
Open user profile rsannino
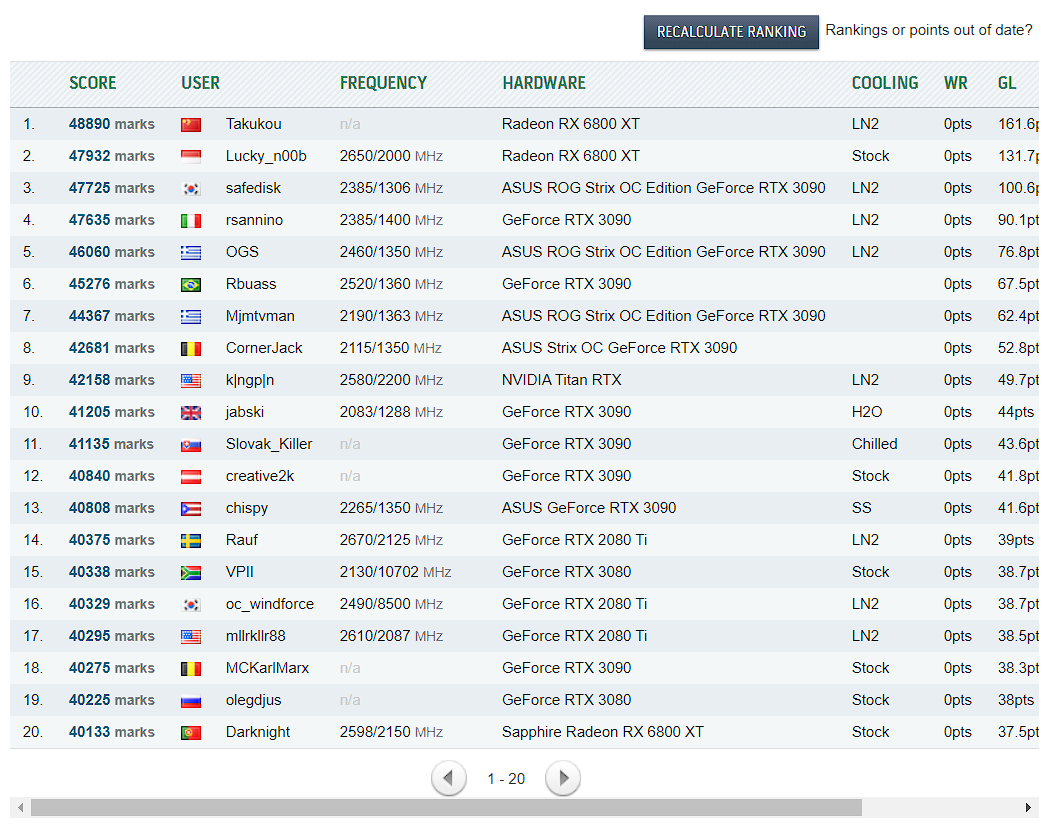[254, 220]
